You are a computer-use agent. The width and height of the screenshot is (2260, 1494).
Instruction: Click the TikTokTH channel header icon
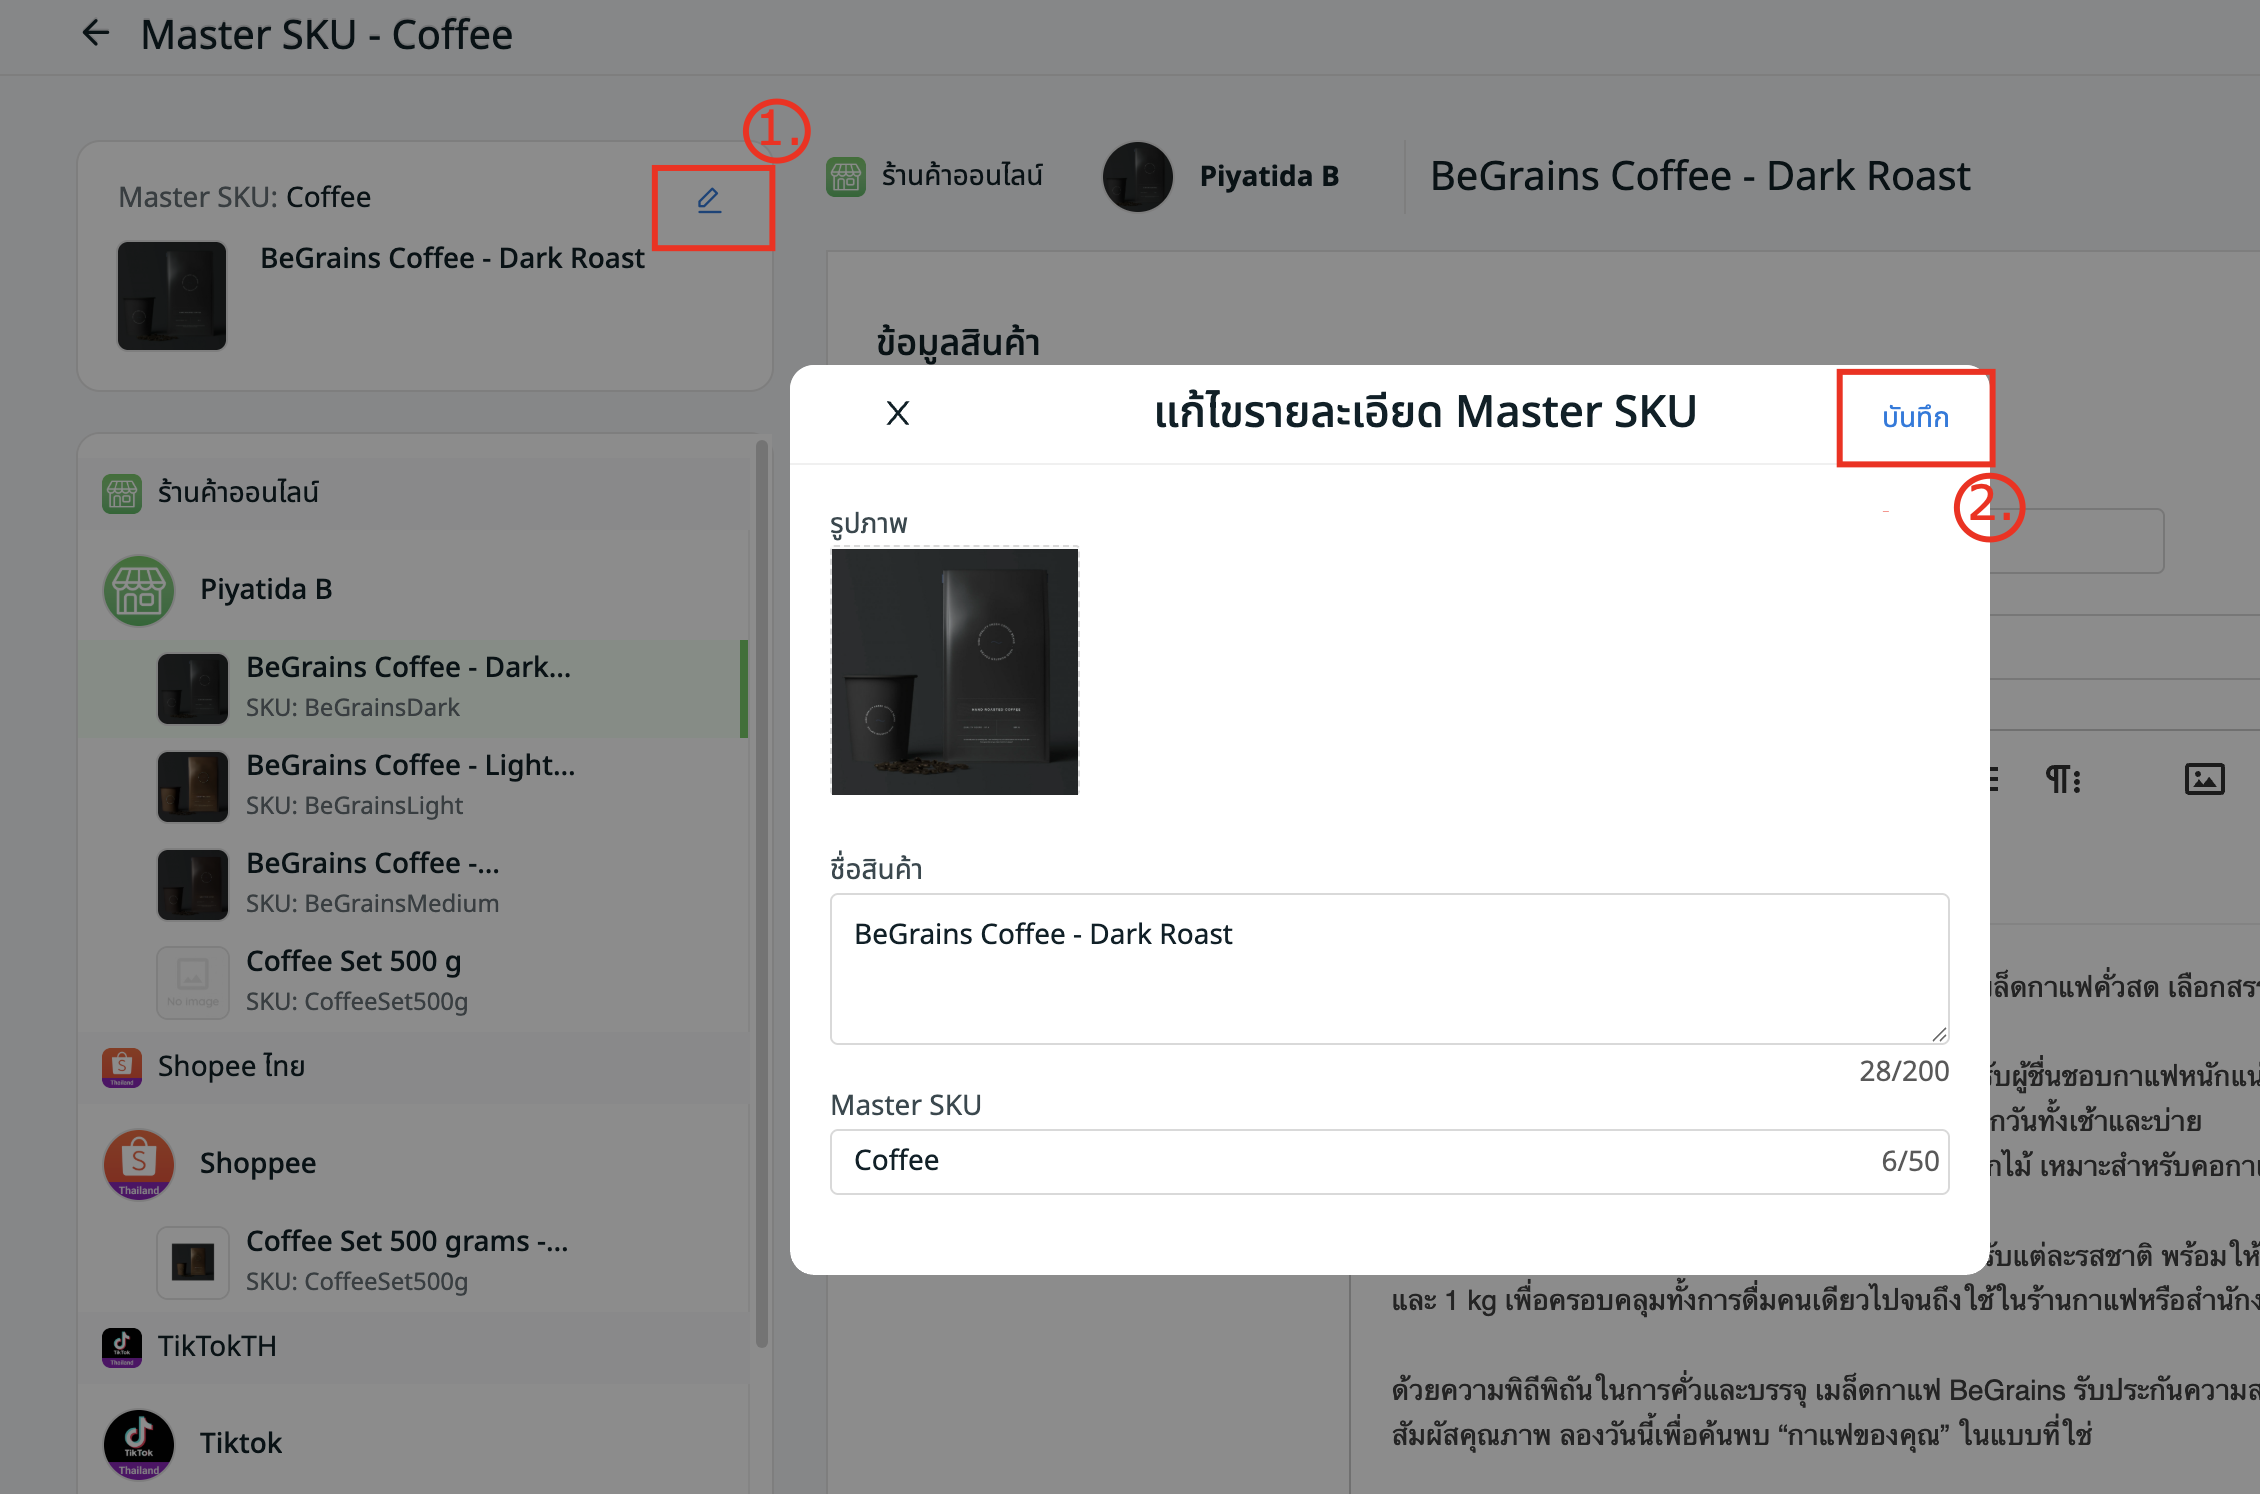click(122, 1347)
